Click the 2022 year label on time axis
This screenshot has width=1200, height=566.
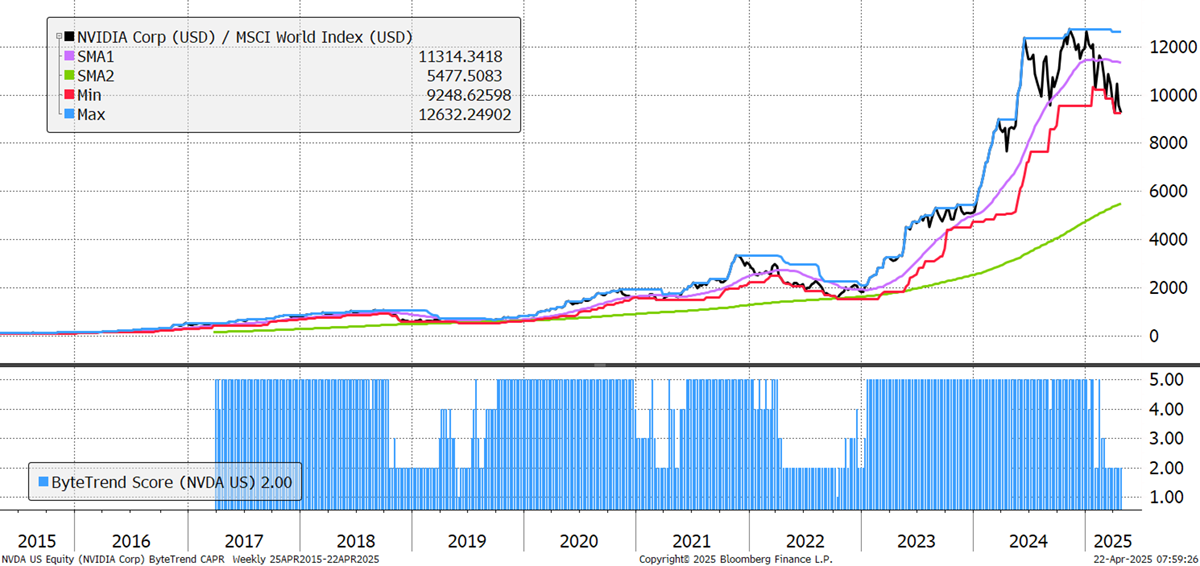805,540
